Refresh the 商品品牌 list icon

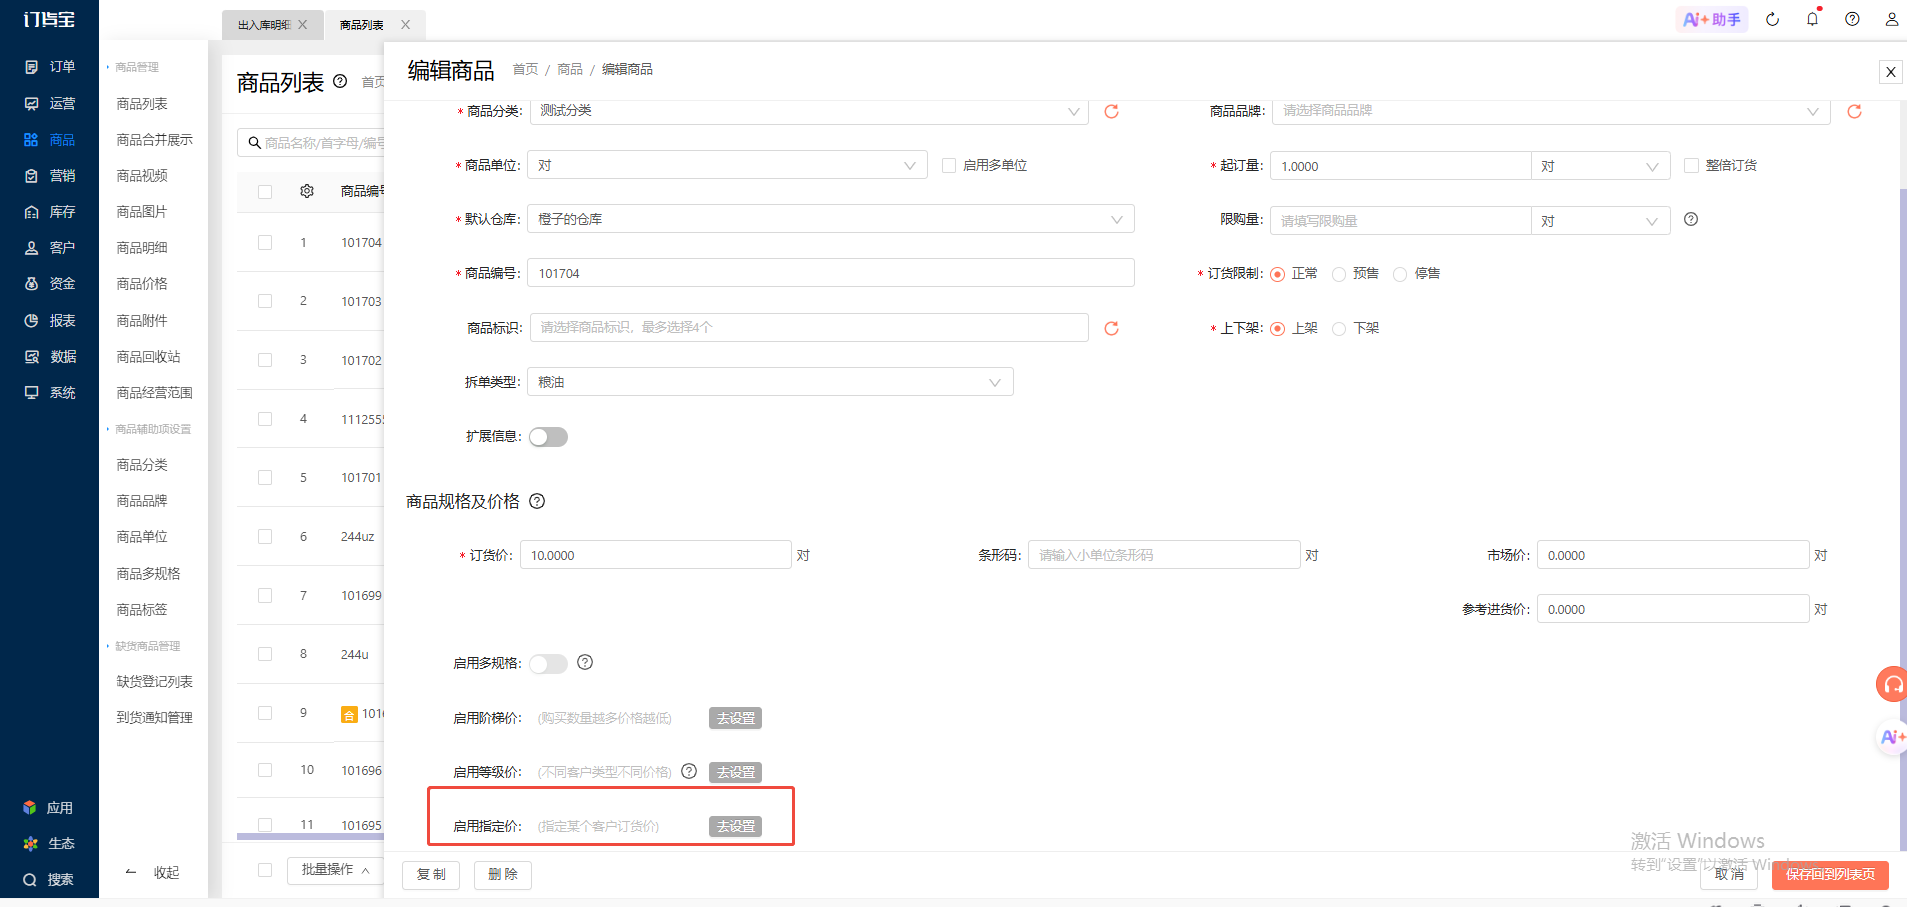click(x=1854, y=111)
